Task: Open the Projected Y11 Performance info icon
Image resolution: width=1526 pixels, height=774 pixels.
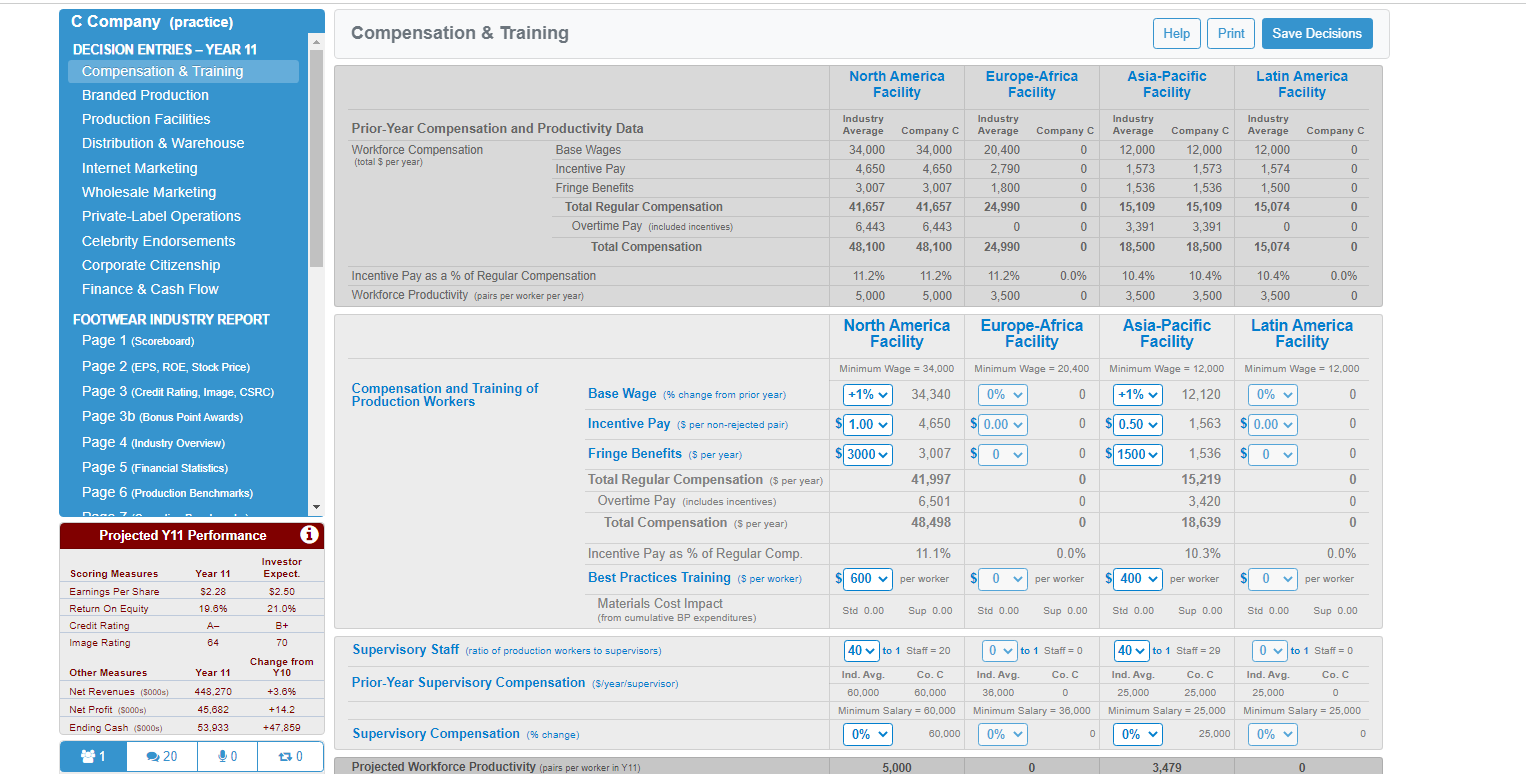Action: [x=311, y=536]
